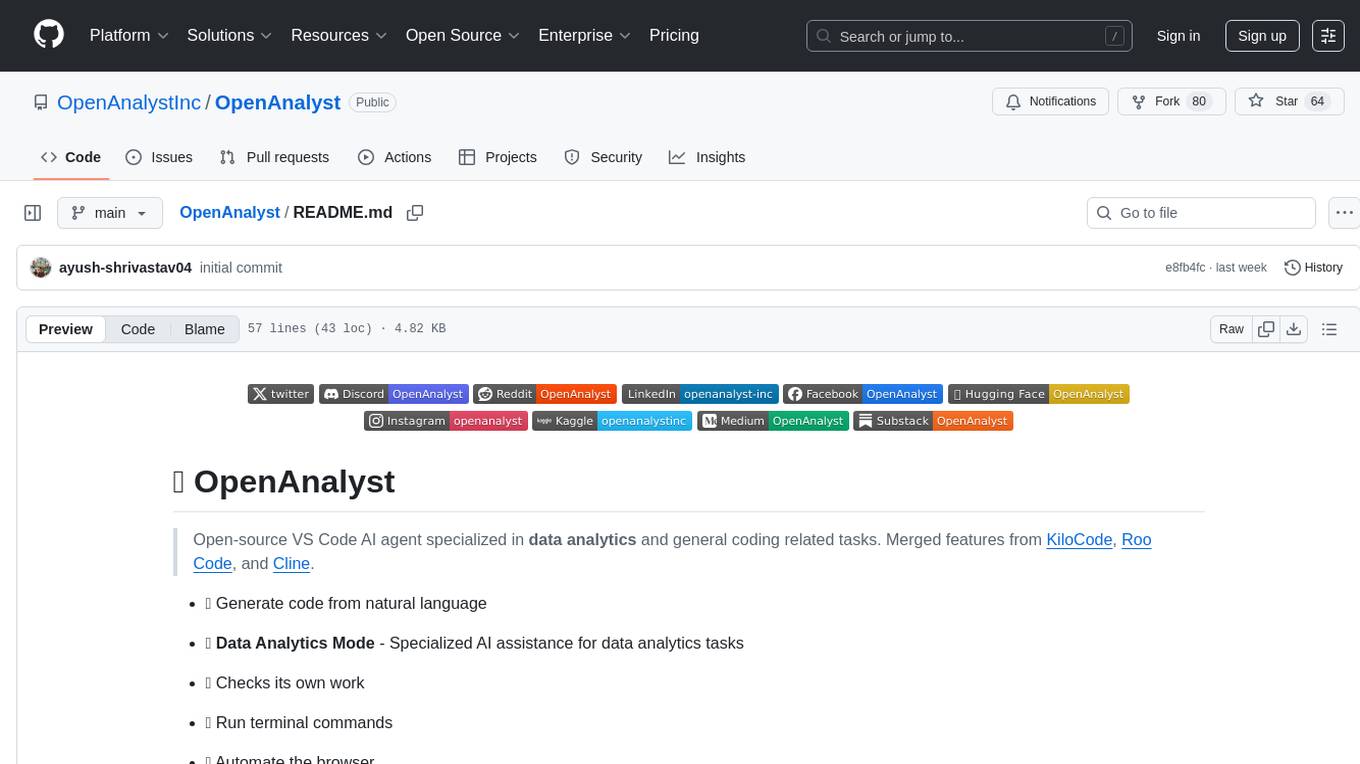Open the Discord OpenAnalyst badge

click(394, 394)
